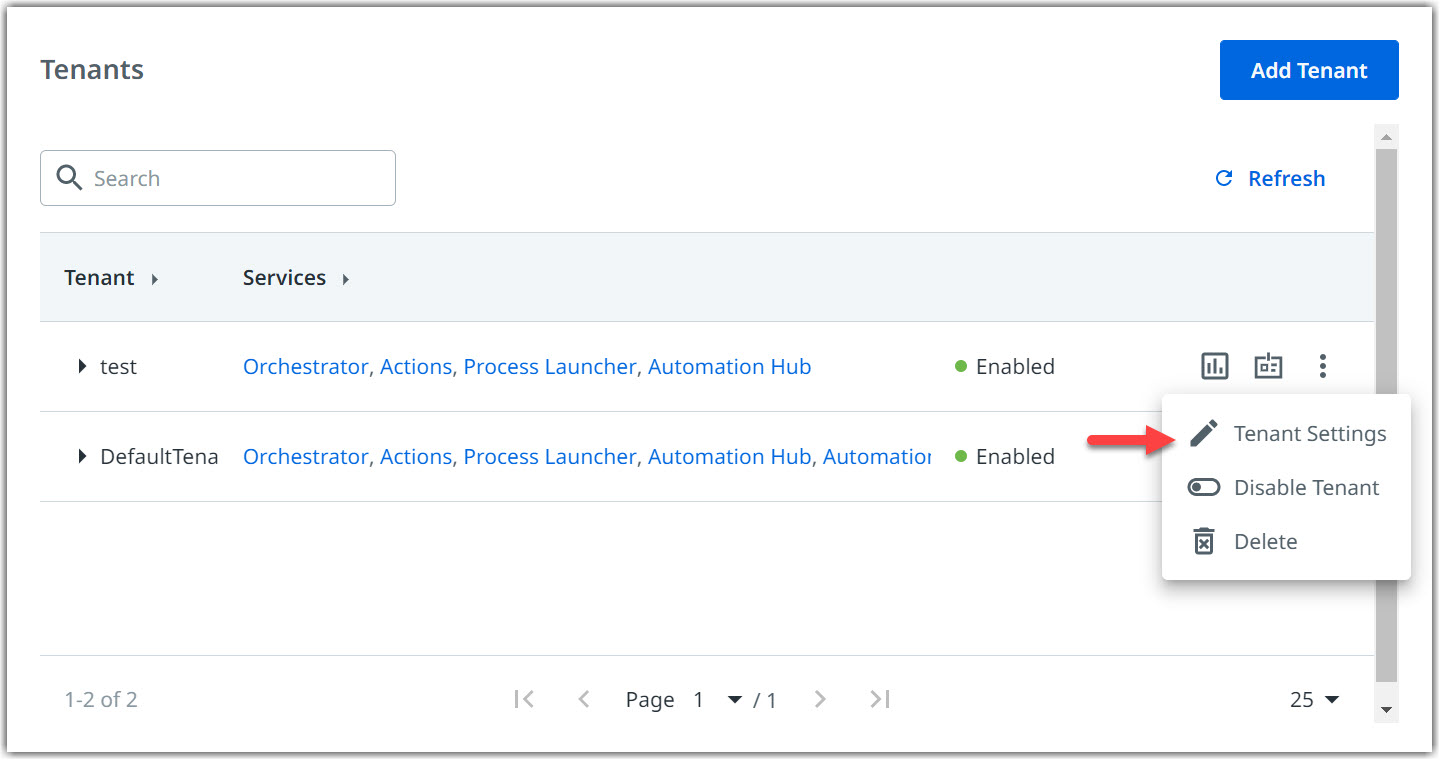Click the circular refresh arrow icon

click(1223, 178)
